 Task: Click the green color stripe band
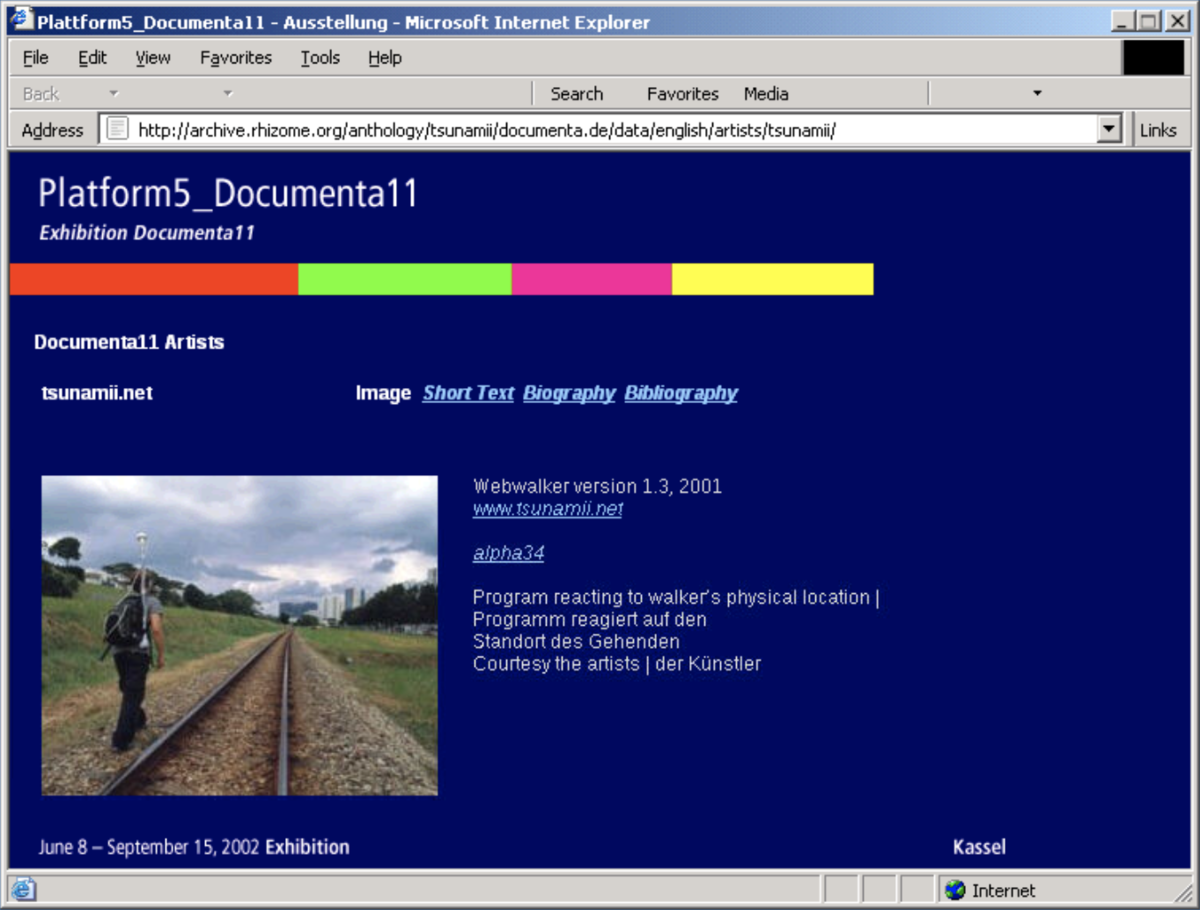pyautogui.click(x=404, y=279)
